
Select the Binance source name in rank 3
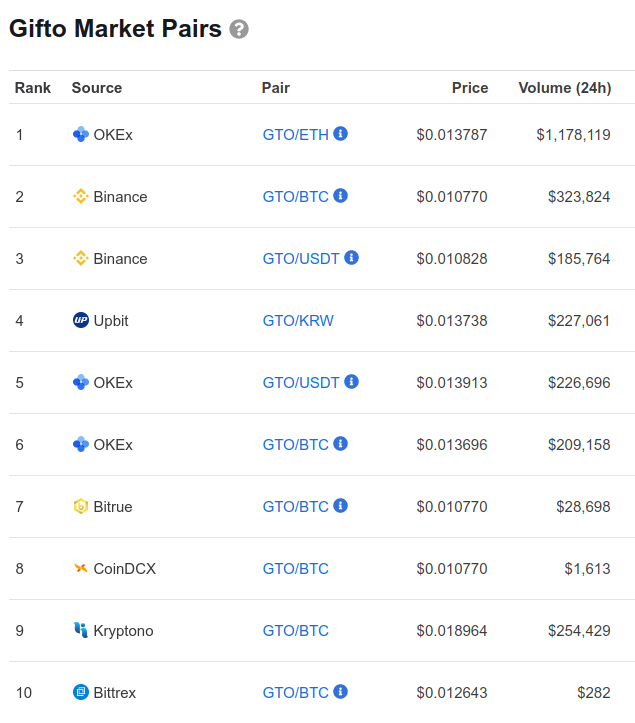(120, 259)
